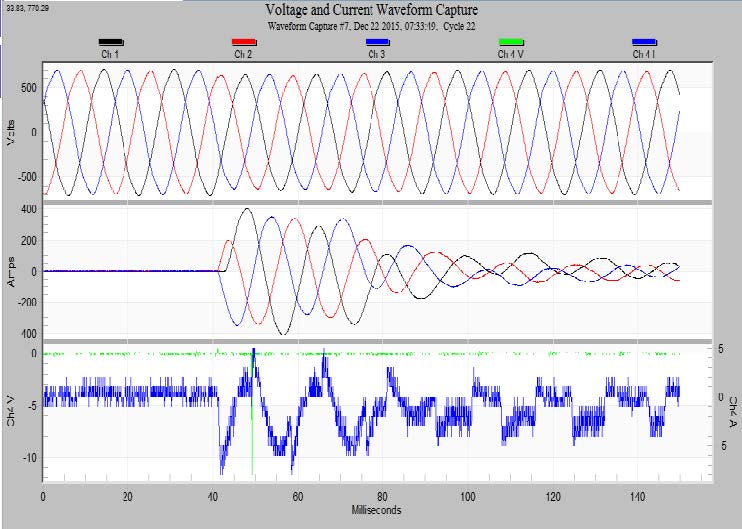Click the red Ch 2 legend swatch
The width and height of the screenshot is (742, 529).
coord(243,43)
